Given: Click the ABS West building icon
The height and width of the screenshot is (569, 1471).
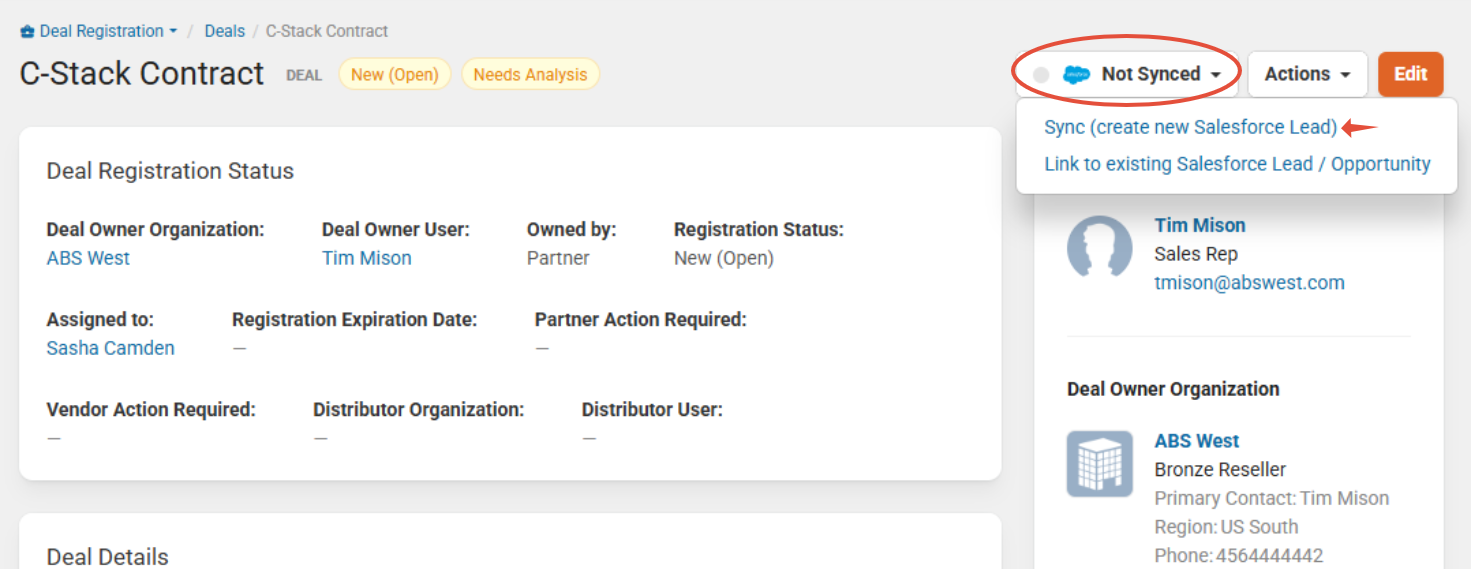Looking at the screenshot, I should [1099, 463].
